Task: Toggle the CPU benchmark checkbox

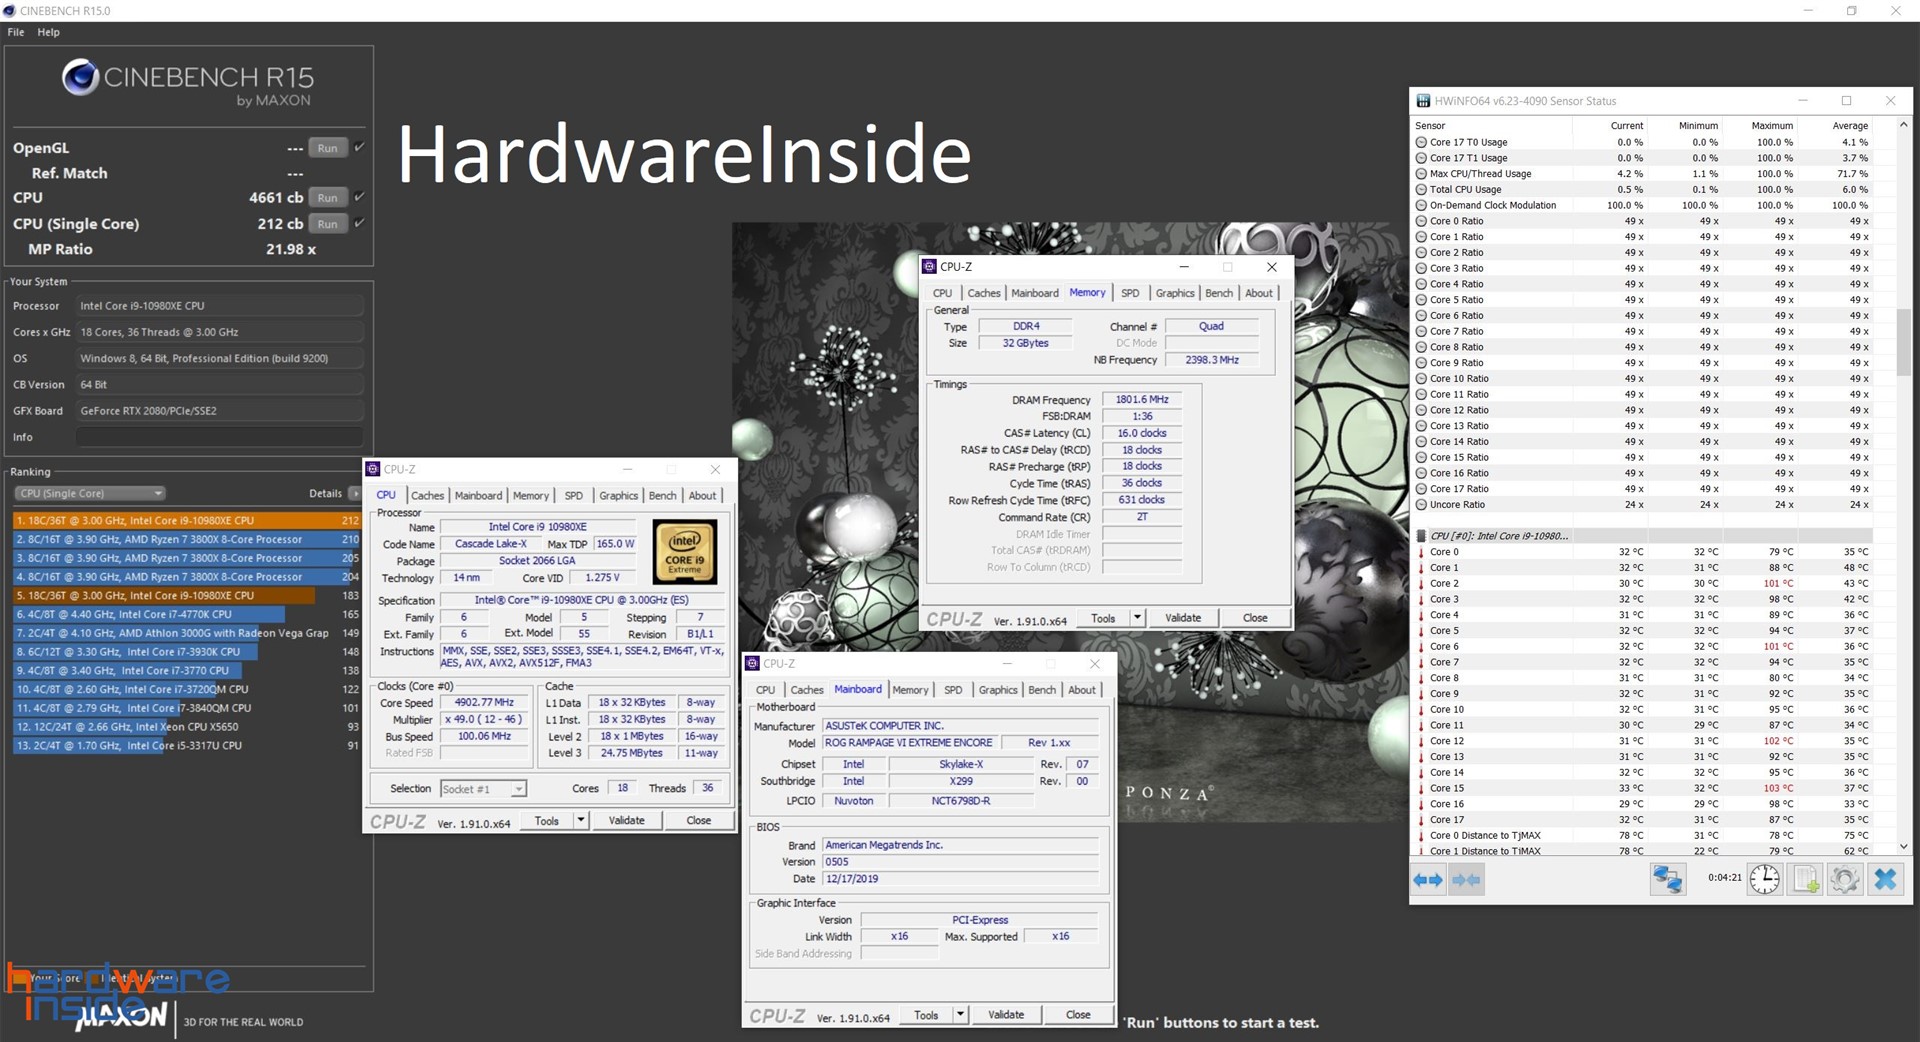Action: click(x=357, y=197)
